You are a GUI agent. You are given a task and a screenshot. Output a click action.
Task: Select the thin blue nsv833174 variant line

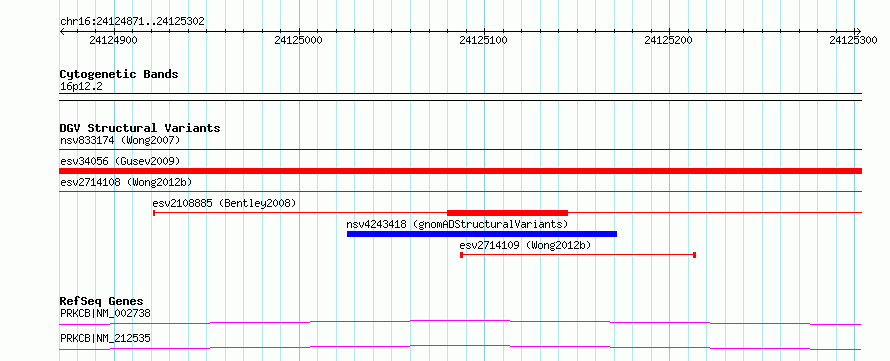point(461,150)
